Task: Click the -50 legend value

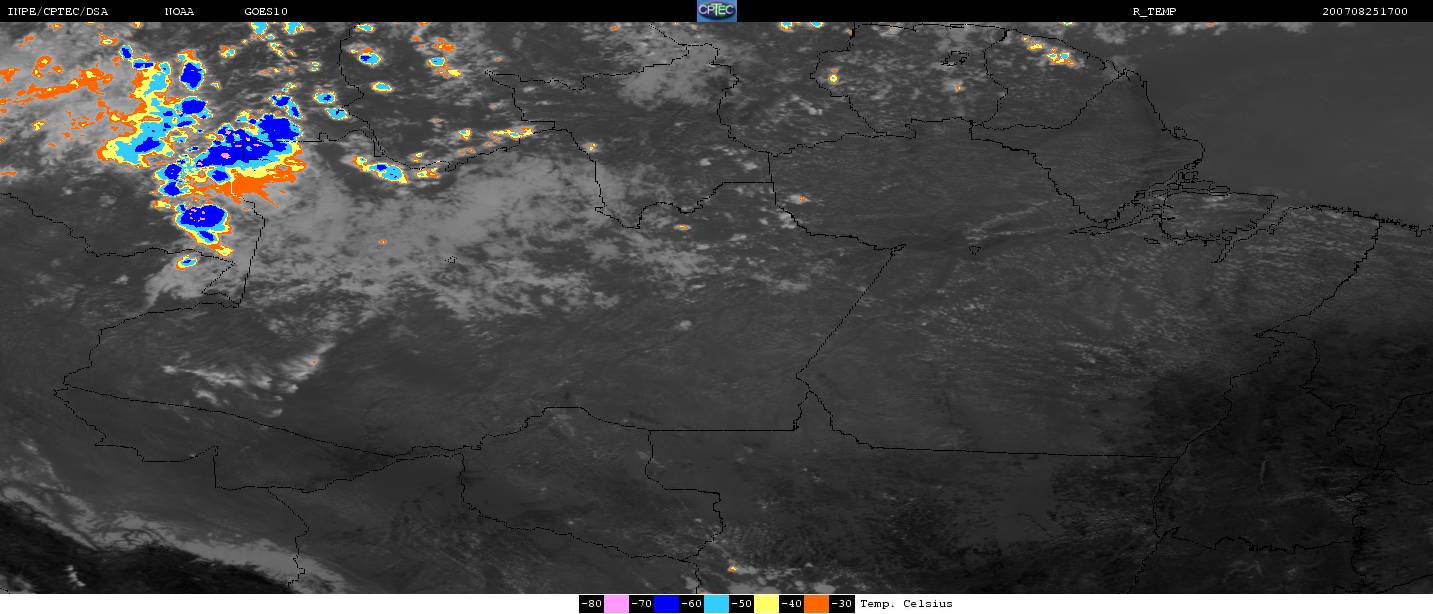Action: 741,604
